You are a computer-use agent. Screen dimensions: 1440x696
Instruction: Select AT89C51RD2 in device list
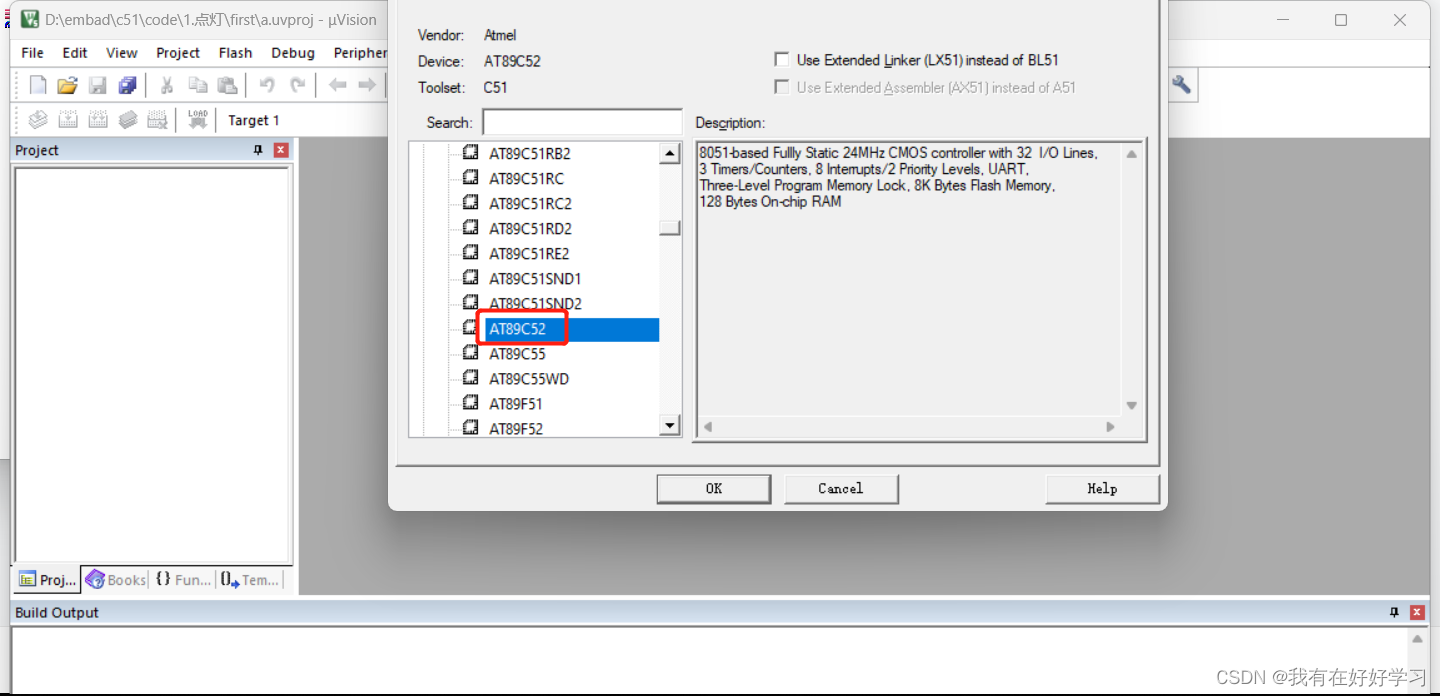pos(530,228)
